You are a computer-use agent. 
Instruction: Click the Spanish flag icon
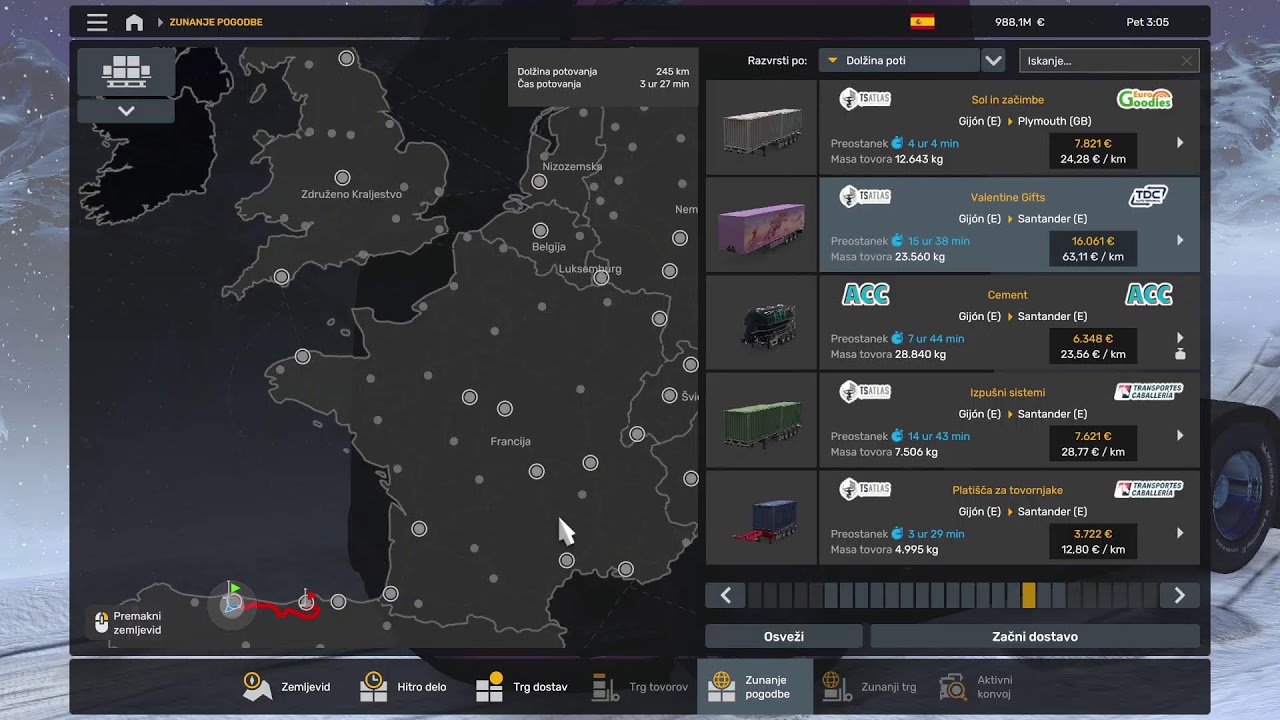922,22
